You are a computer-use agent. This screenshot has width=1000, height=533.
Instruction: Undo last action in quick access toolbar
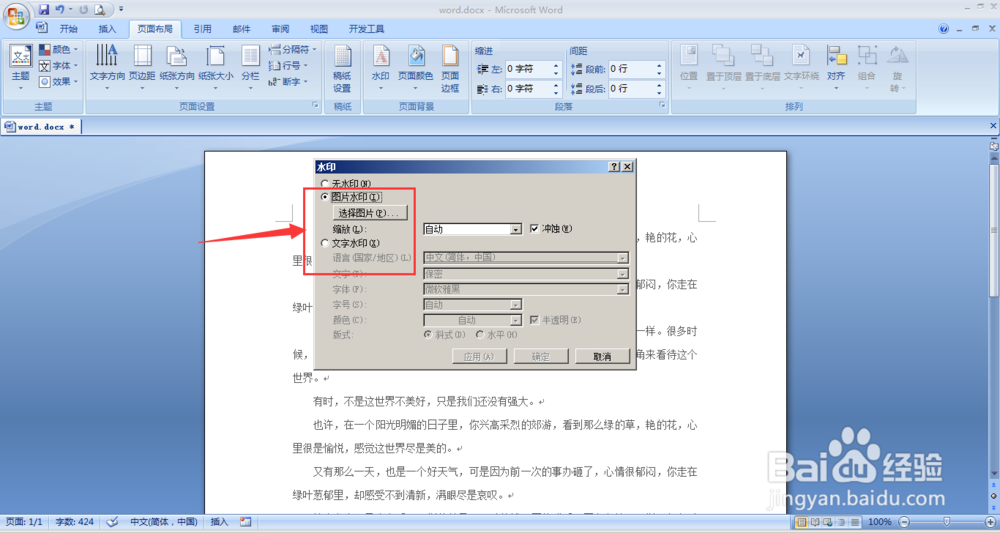(x=59, y=10)
